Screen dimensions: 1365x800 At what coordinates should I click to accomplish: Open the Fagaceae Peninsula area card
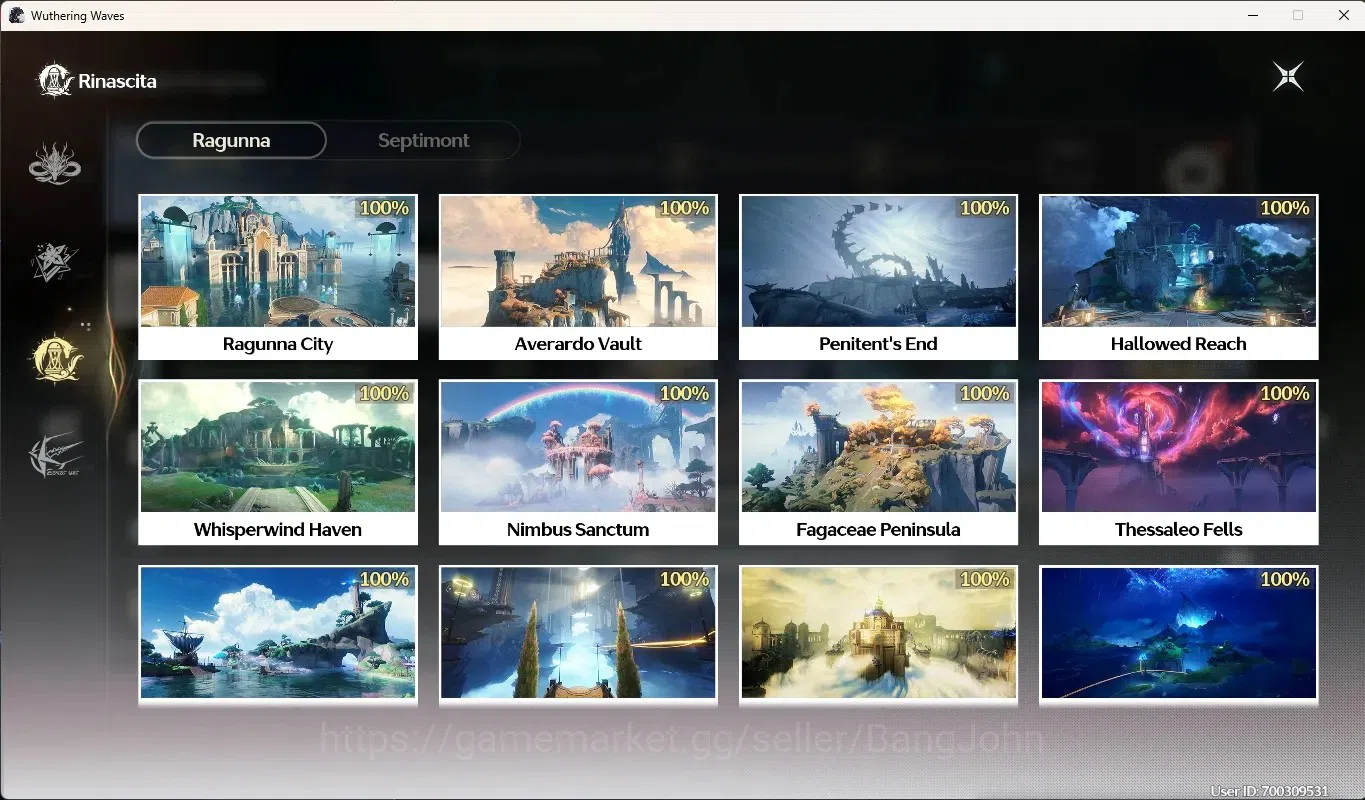coord(878,462)
